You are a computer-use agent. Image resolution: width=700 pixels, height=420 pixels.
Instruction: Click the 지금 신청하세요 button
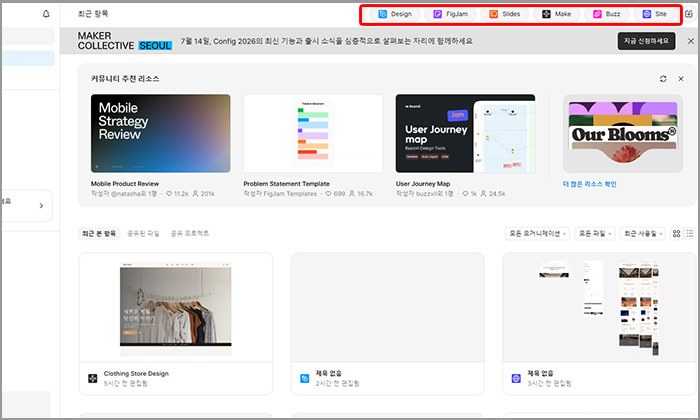(x=646, y=41)
